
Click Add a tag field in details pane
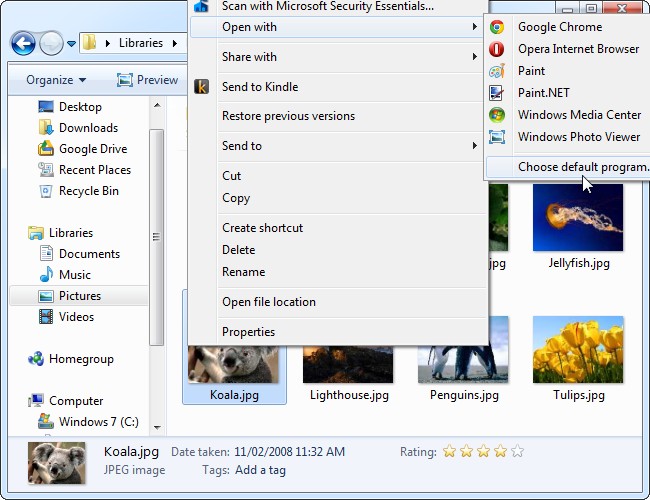point(260,470)
